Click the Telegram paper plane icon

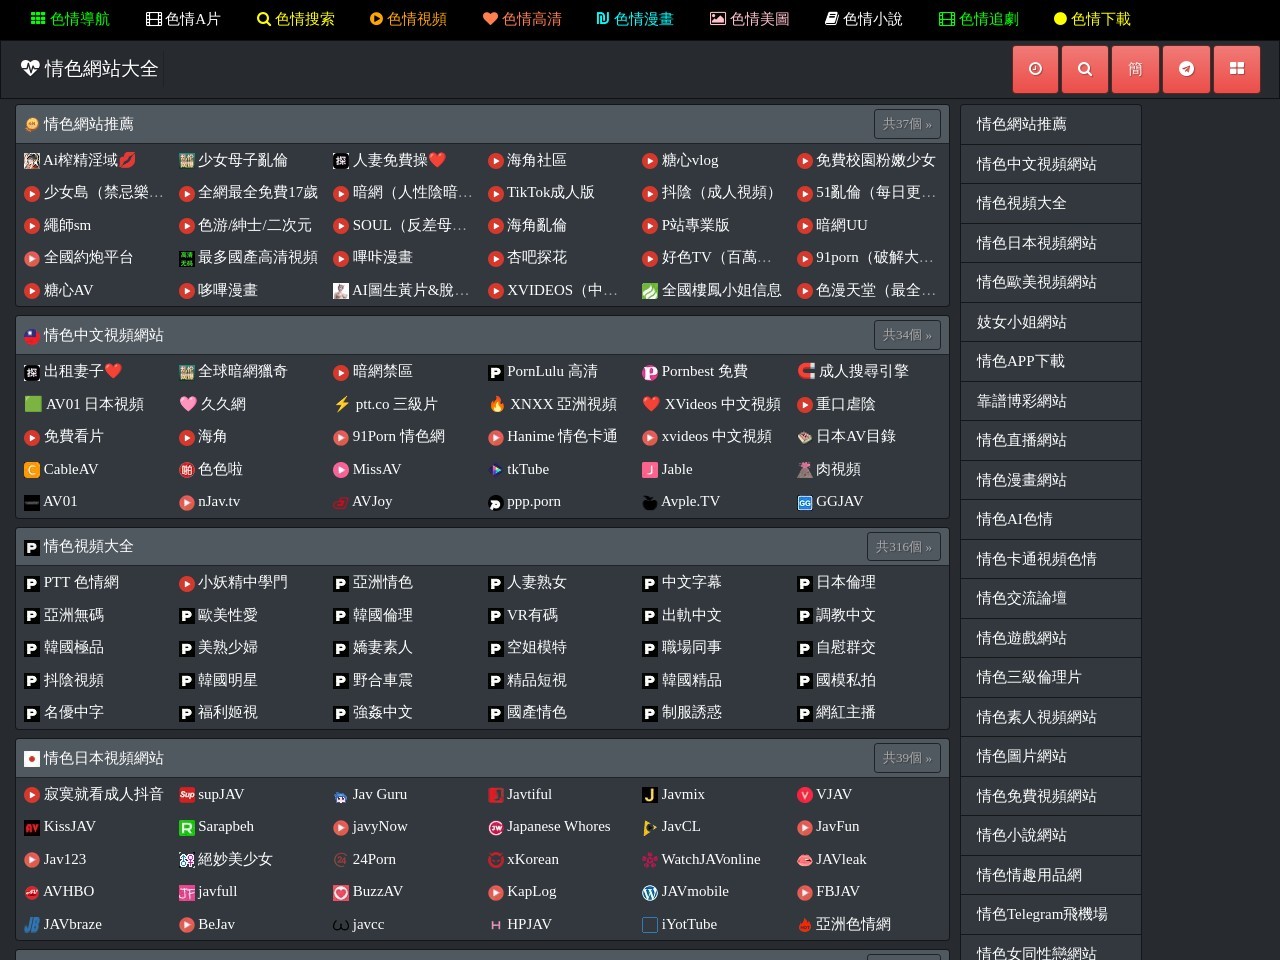pos(1186,69)
